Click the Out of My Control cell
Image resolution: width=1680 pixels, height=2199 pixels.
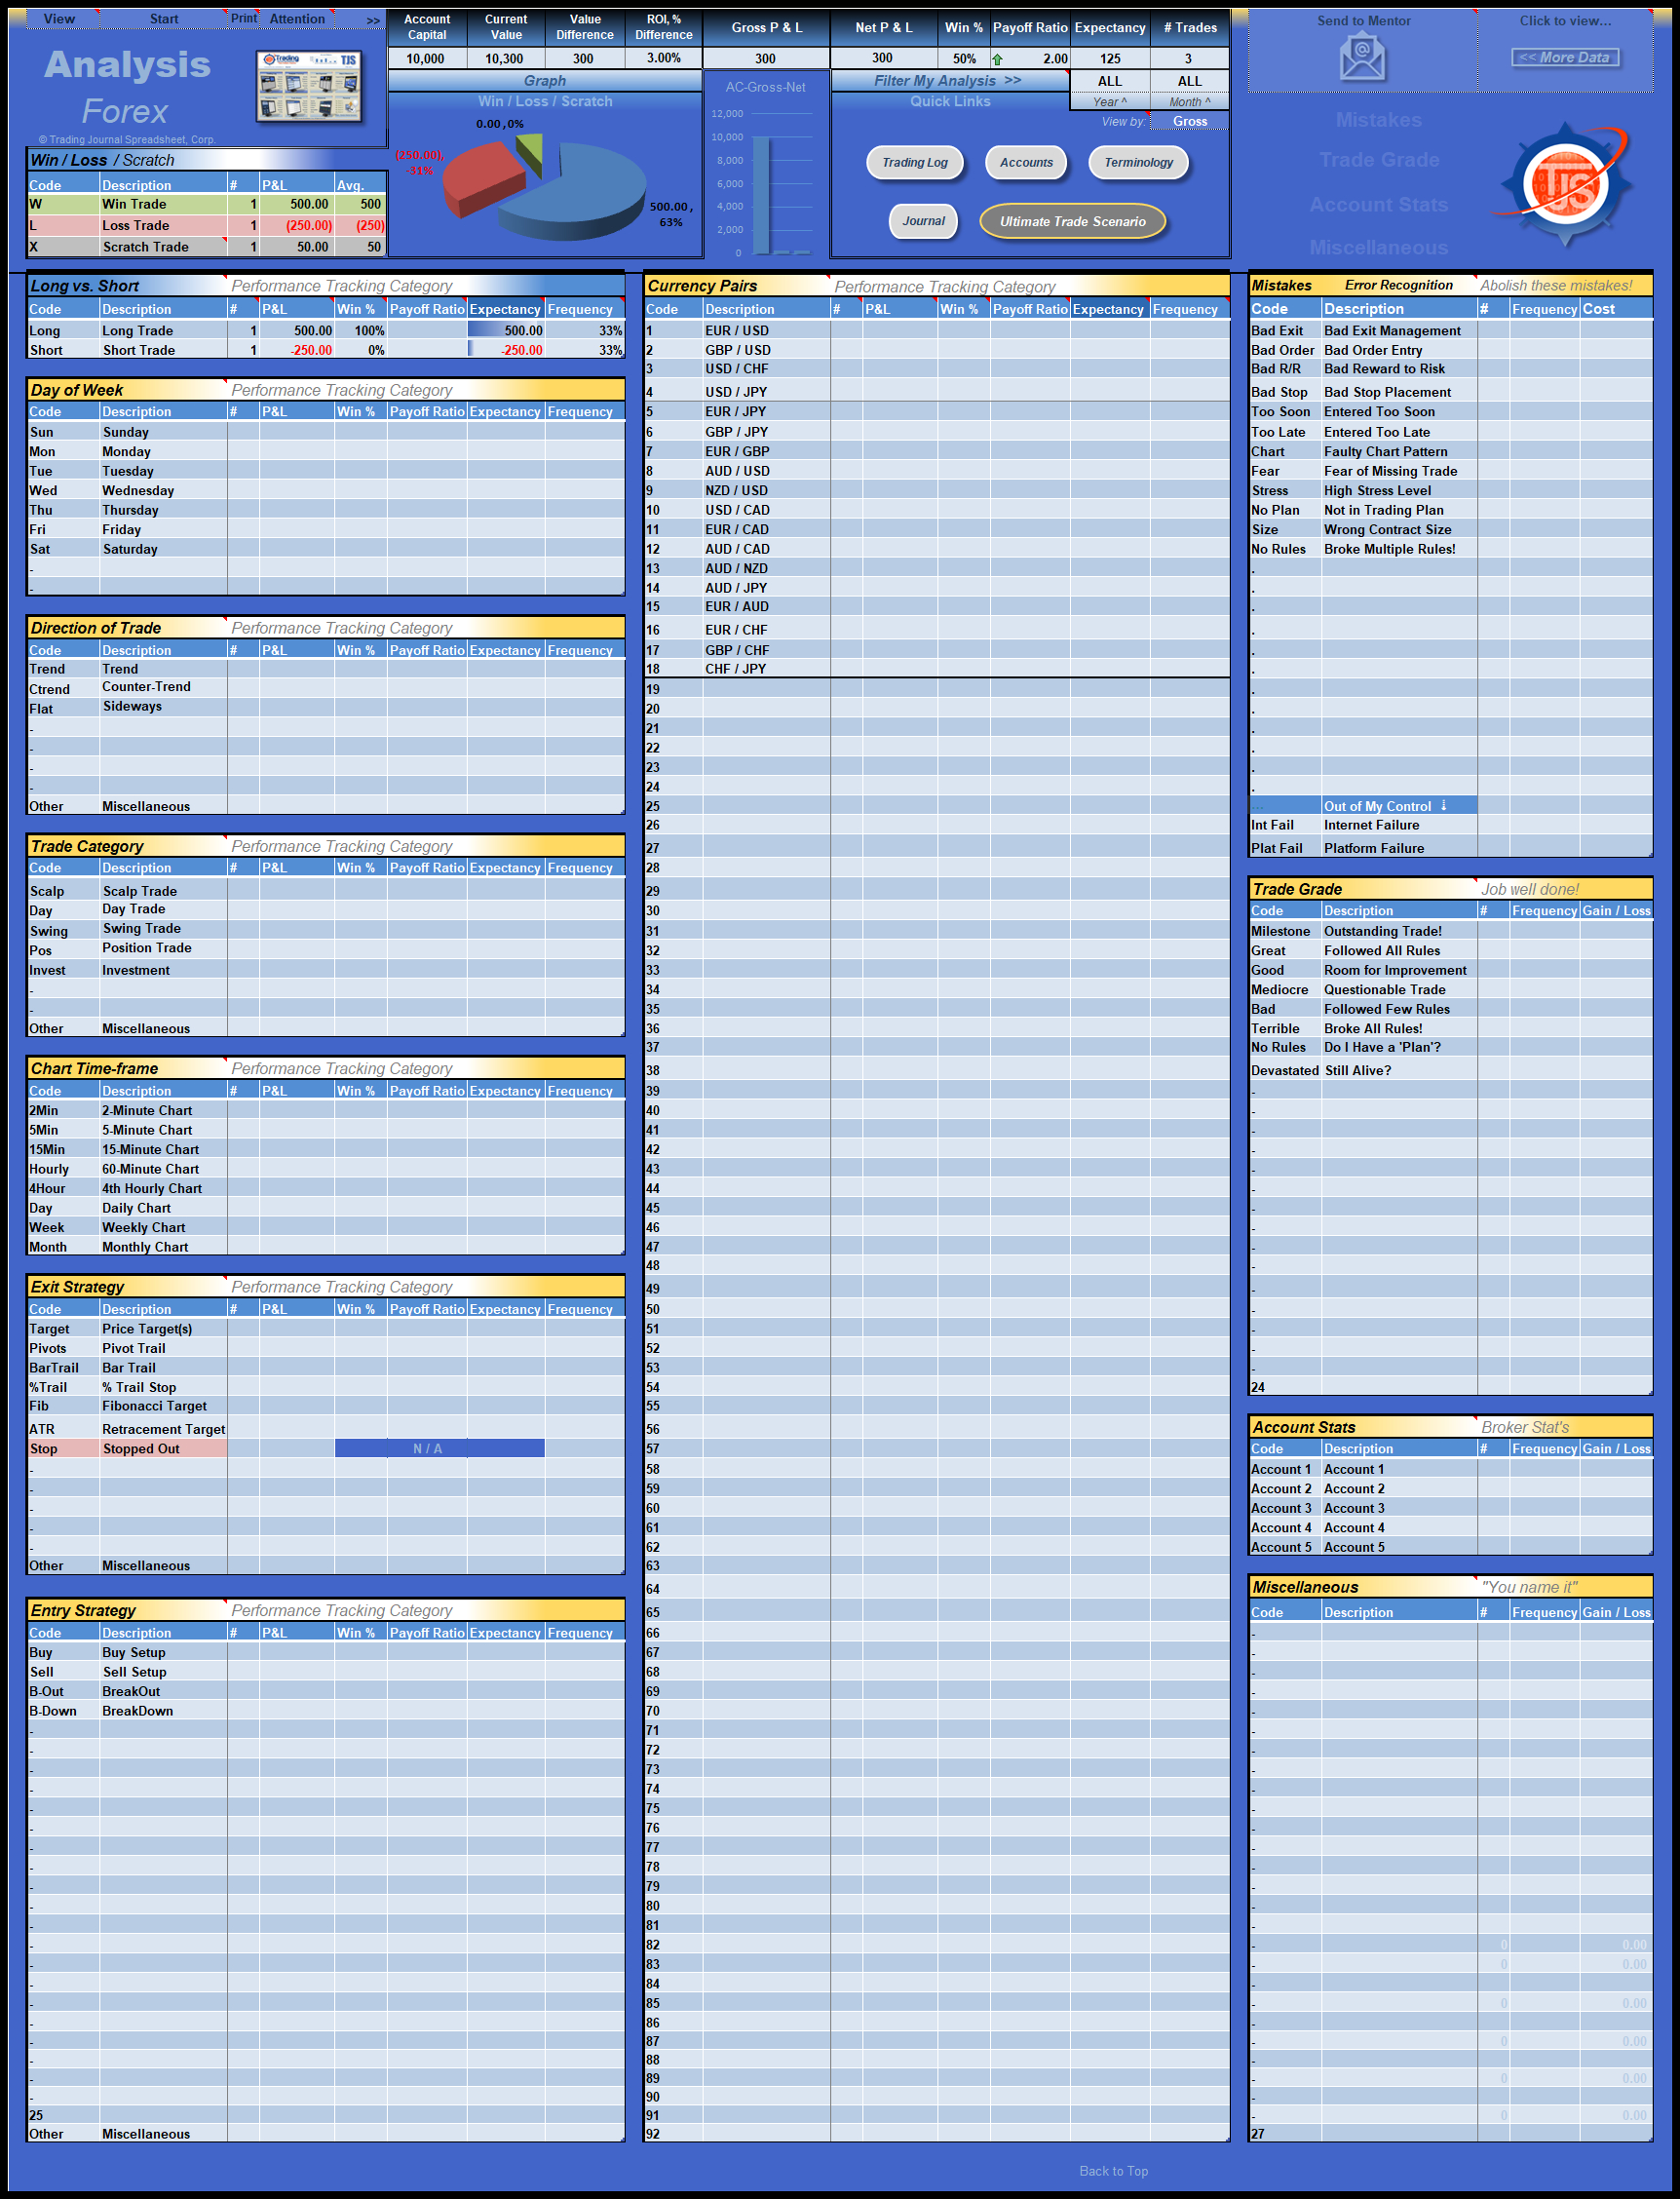(1398, 806)
